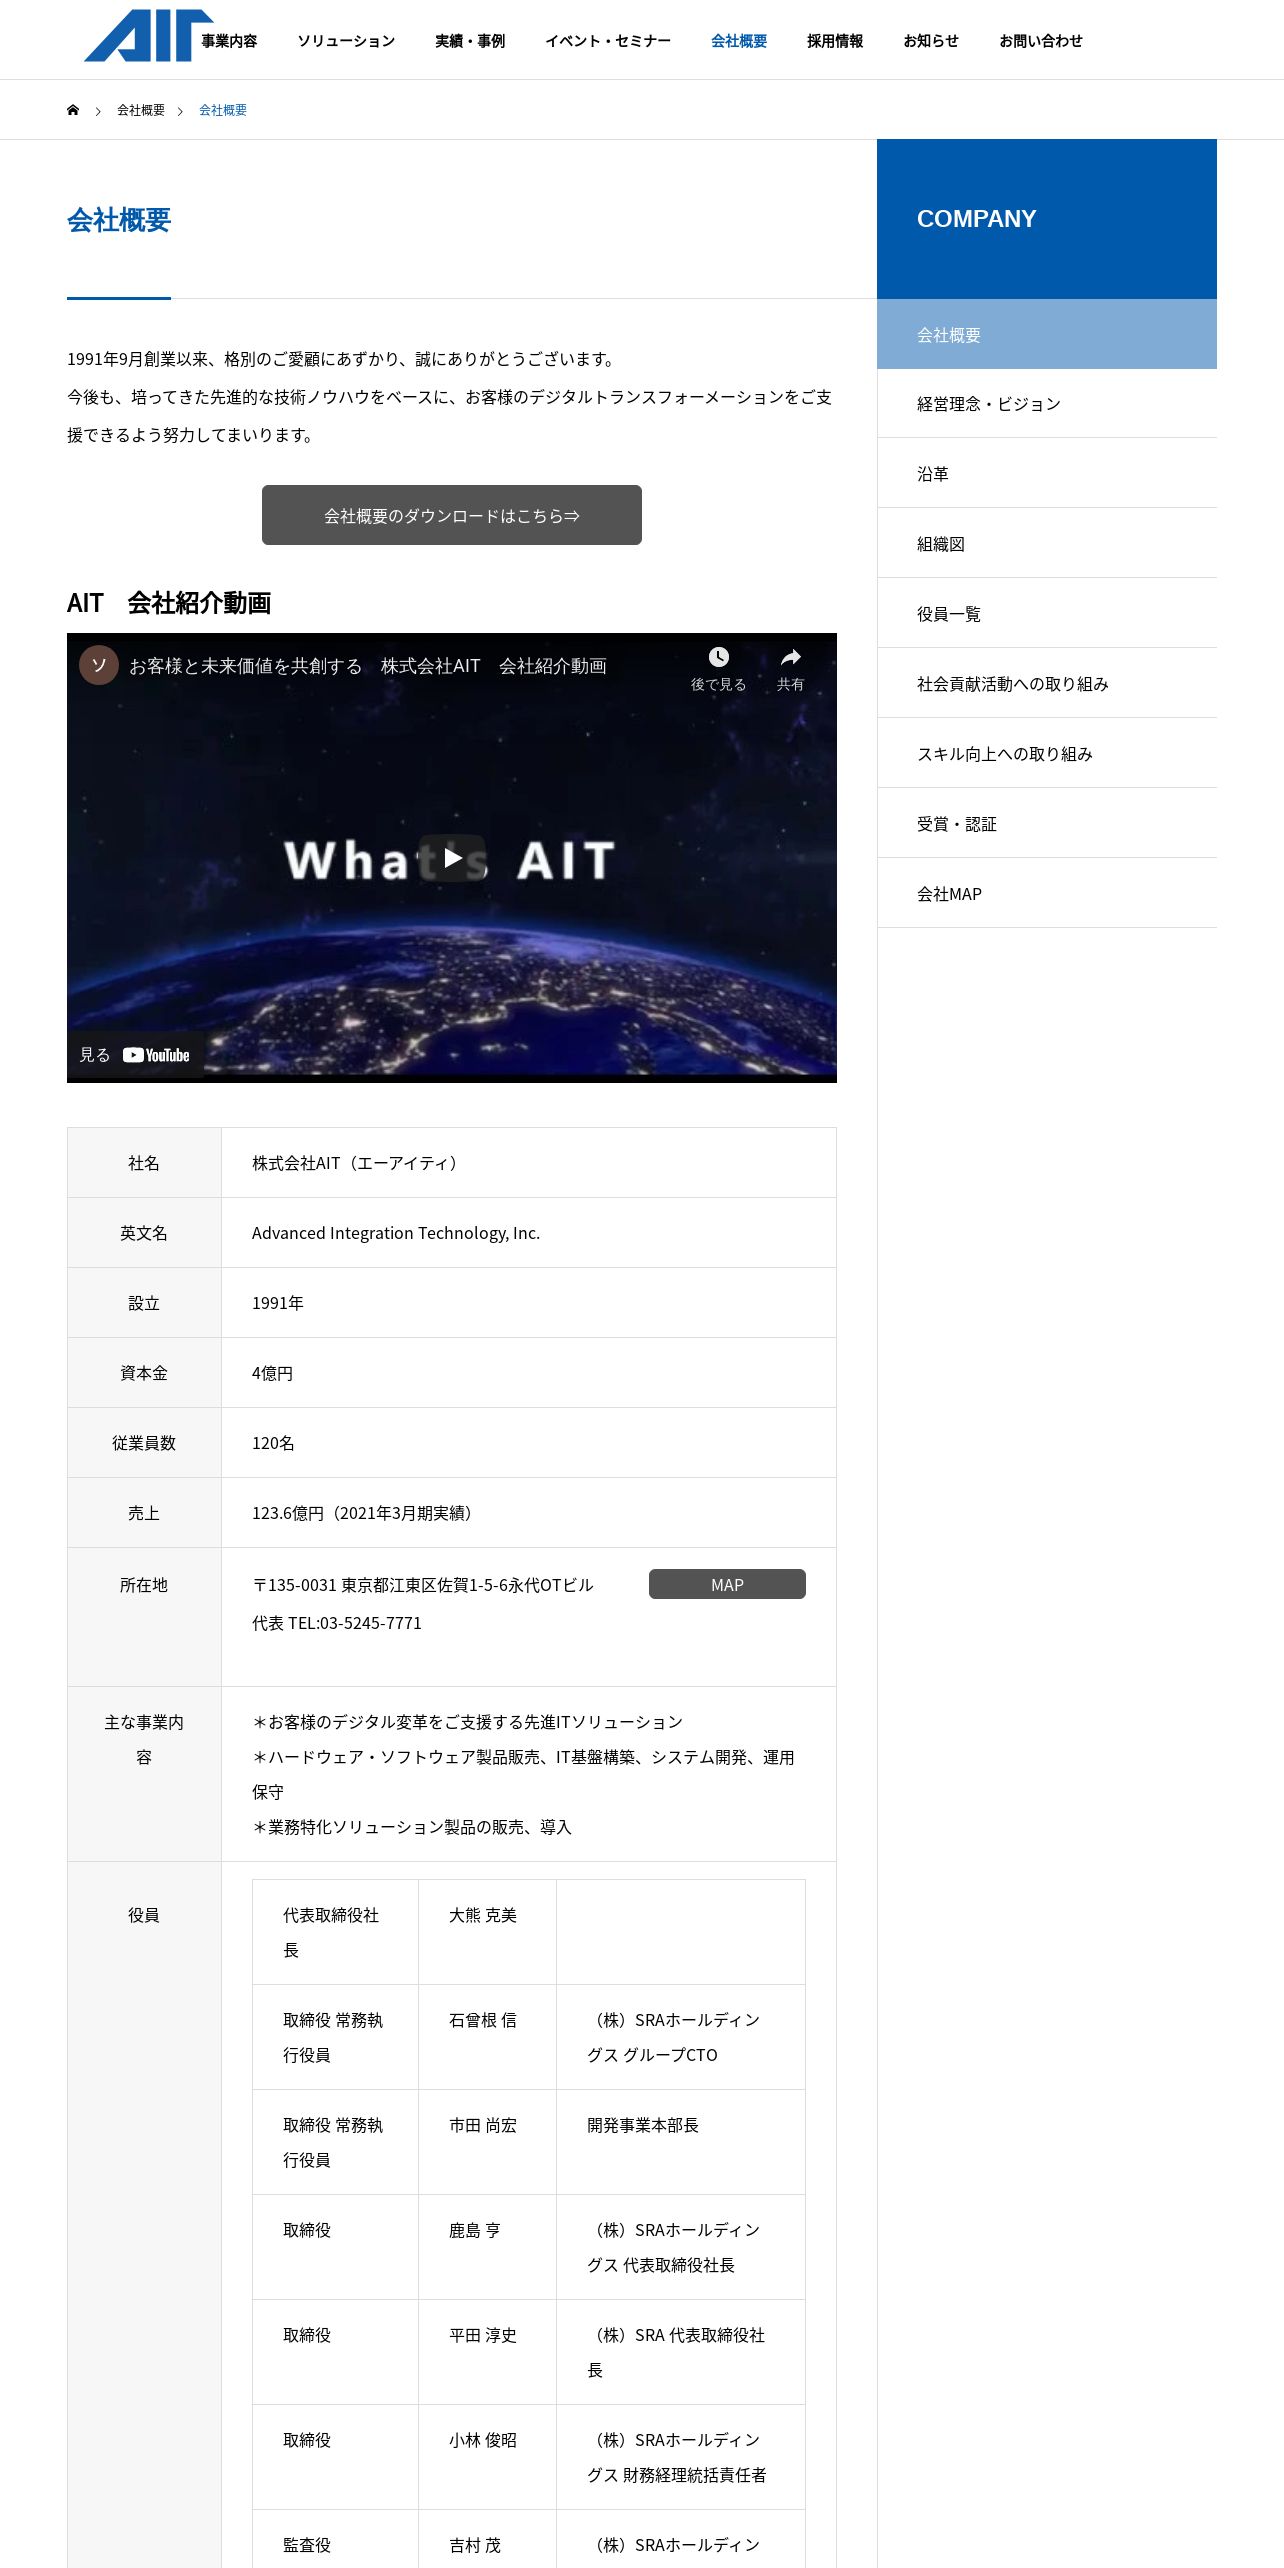This screenshot has height=2568, width=1284.
Task: Click the name 吉村 茂
Action: pos(475,2545)
